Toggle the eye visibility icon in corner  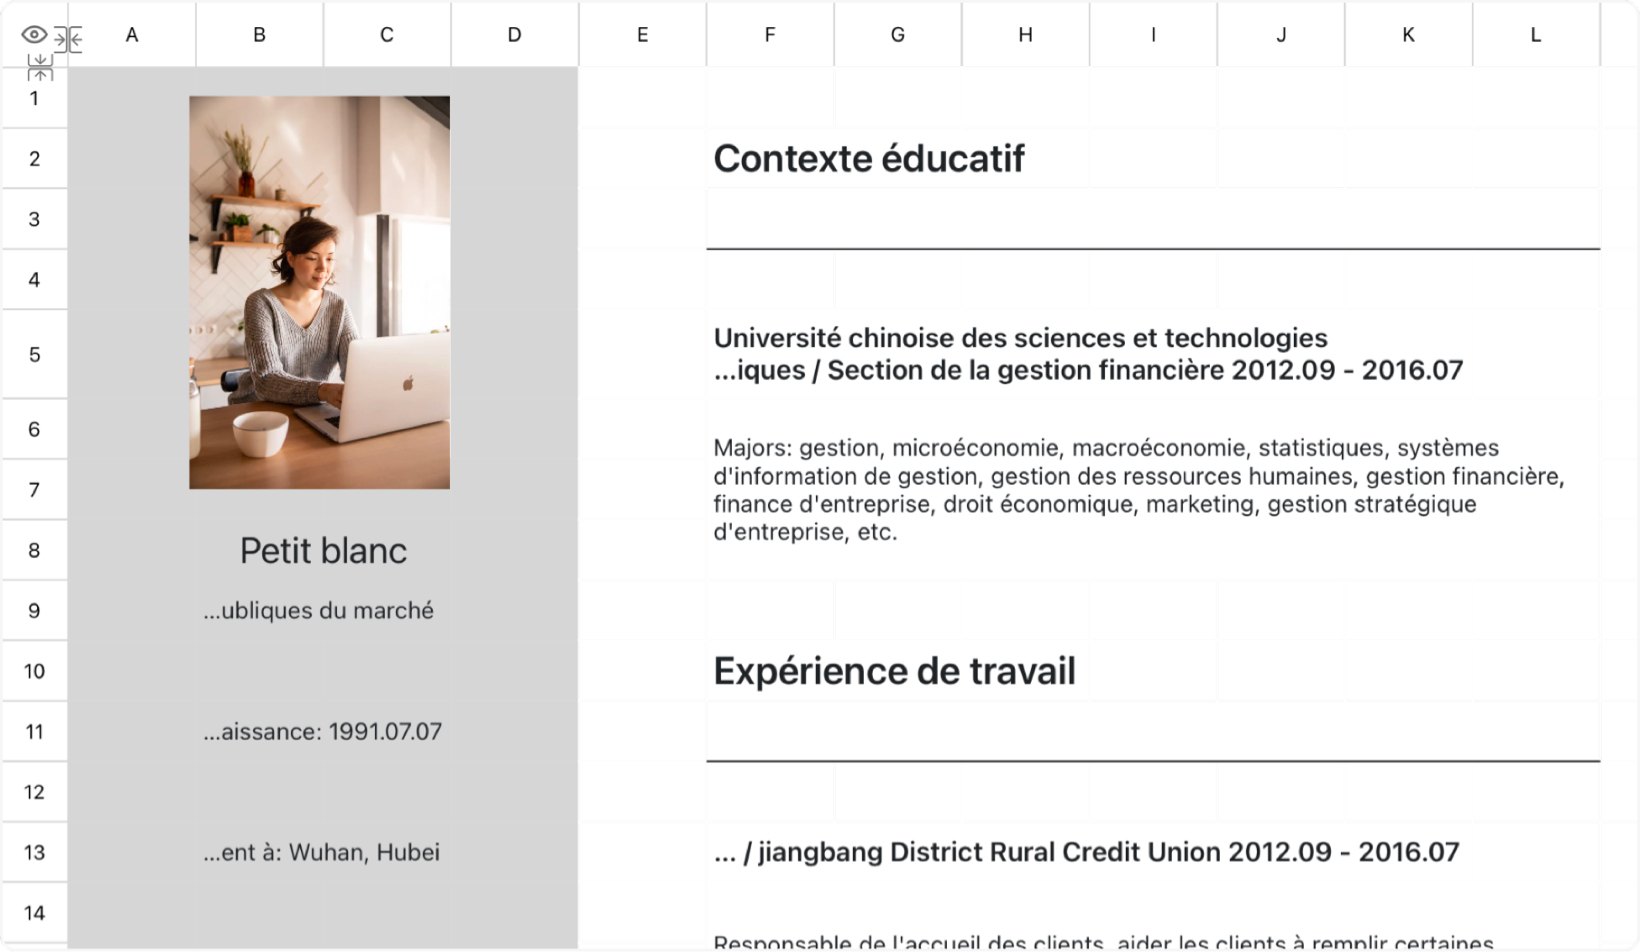34,34
